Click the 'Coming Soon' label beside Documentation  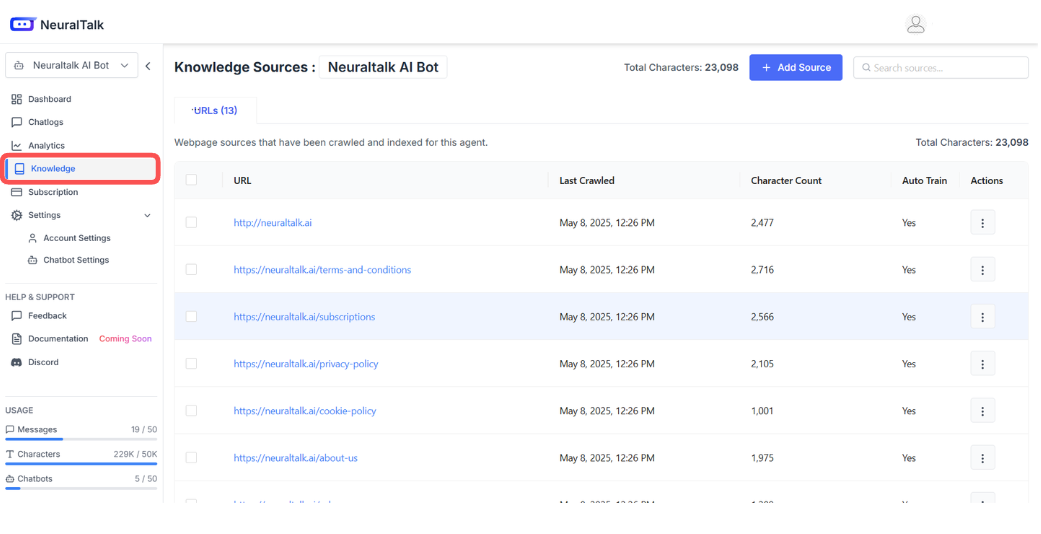pos(125,339)
